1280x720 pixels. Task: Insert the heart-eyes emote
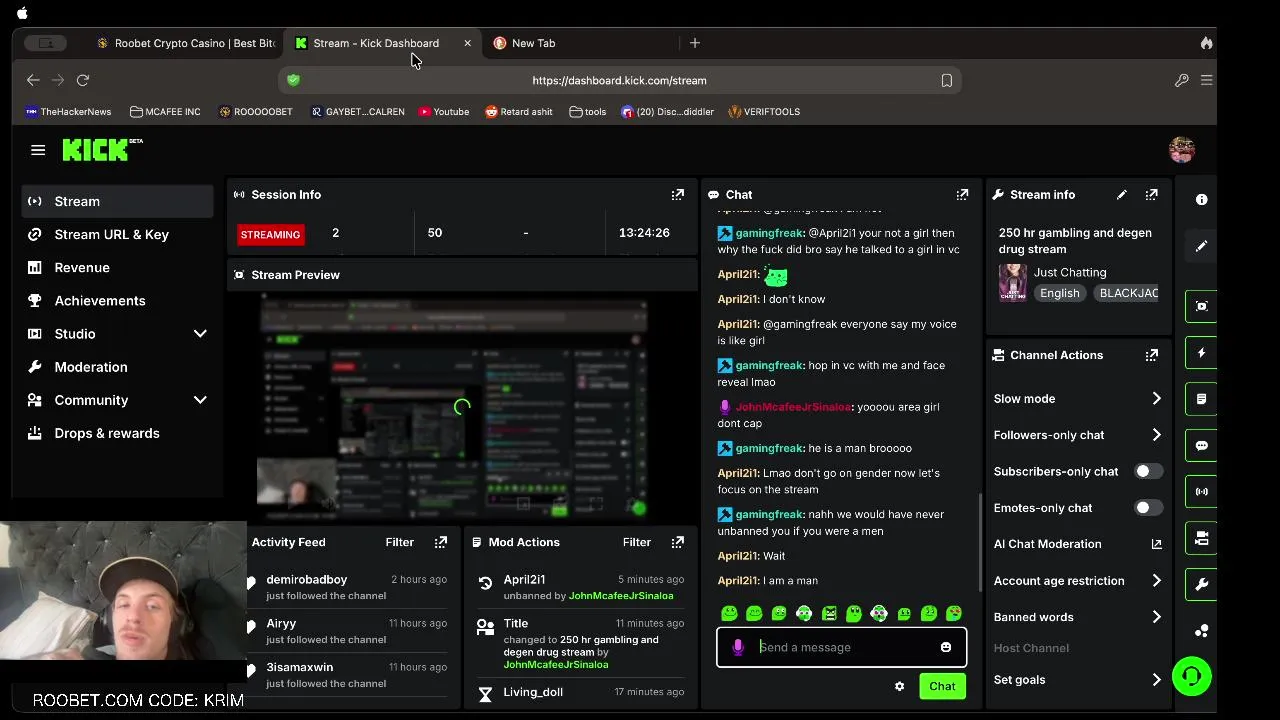pos(954,613)
